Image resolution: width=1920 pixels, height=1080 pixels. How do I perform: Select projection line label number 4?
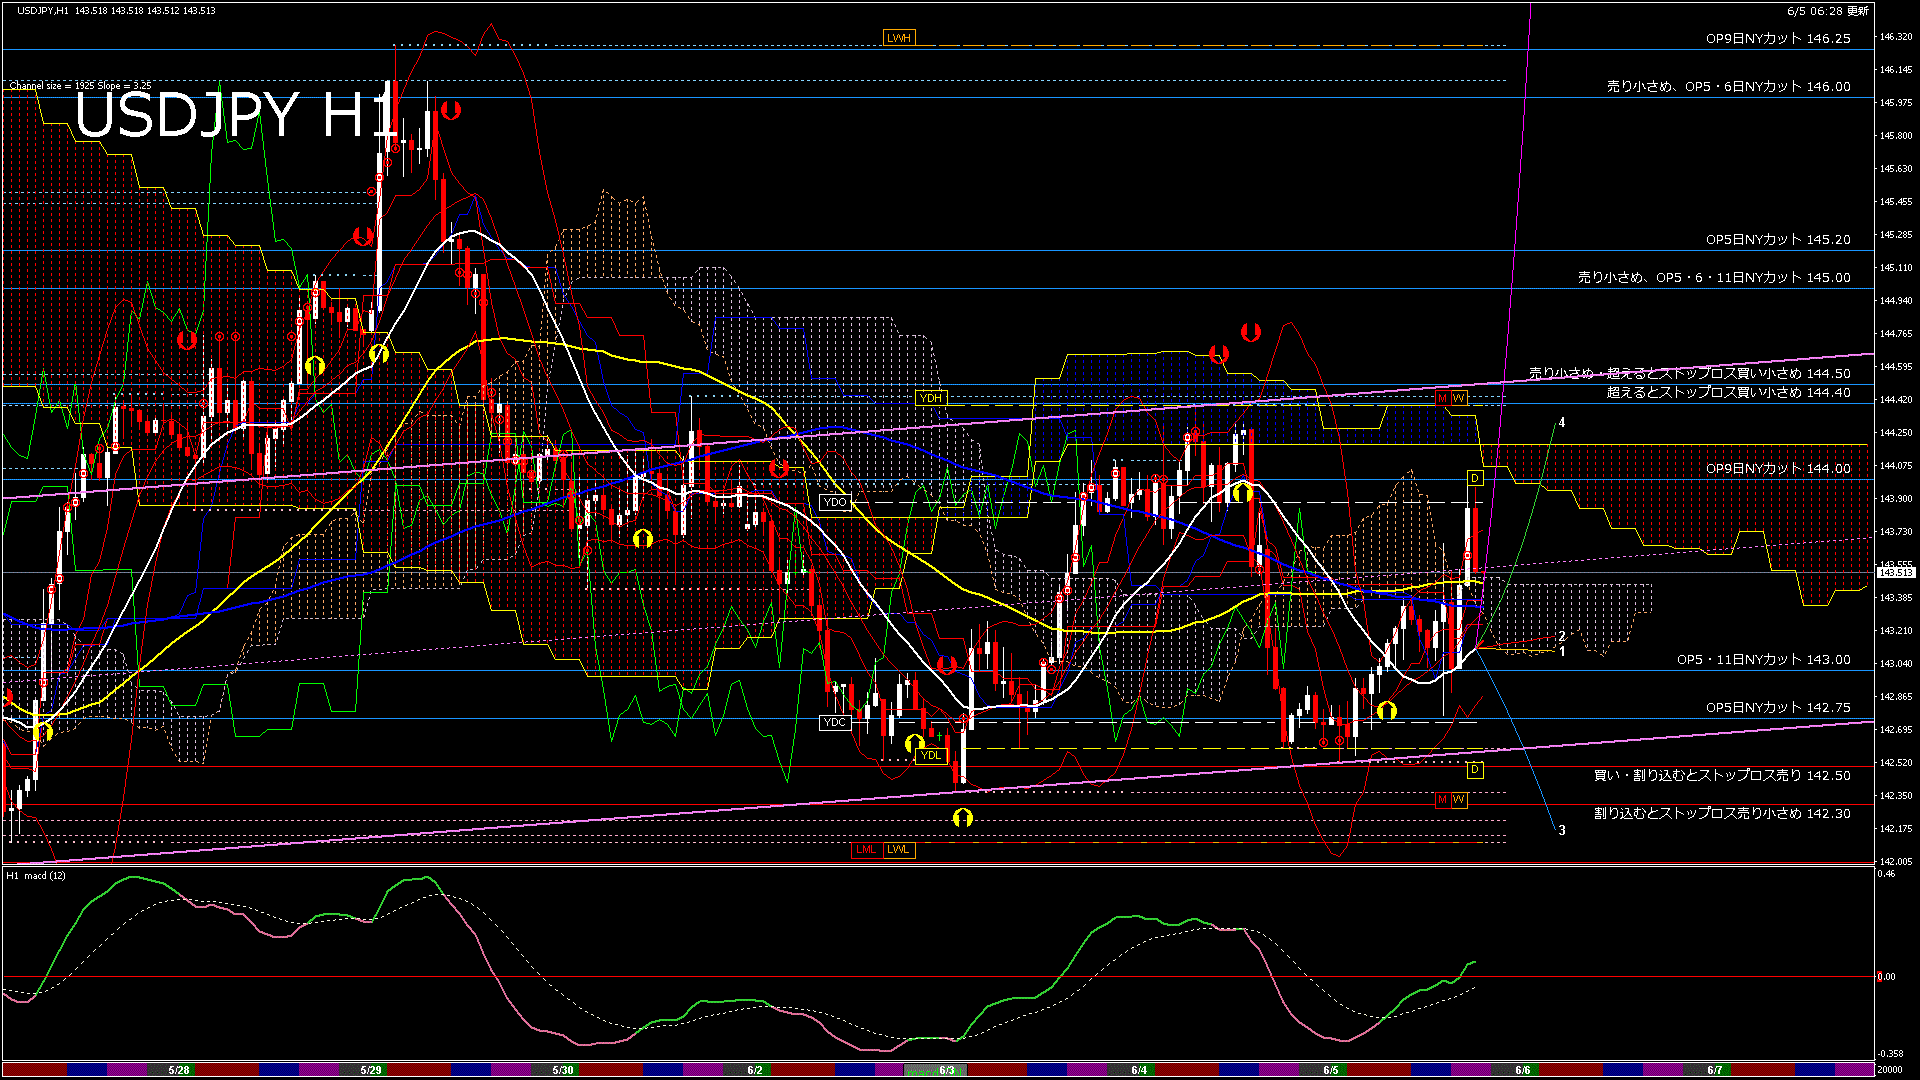tap(1561, 423)
